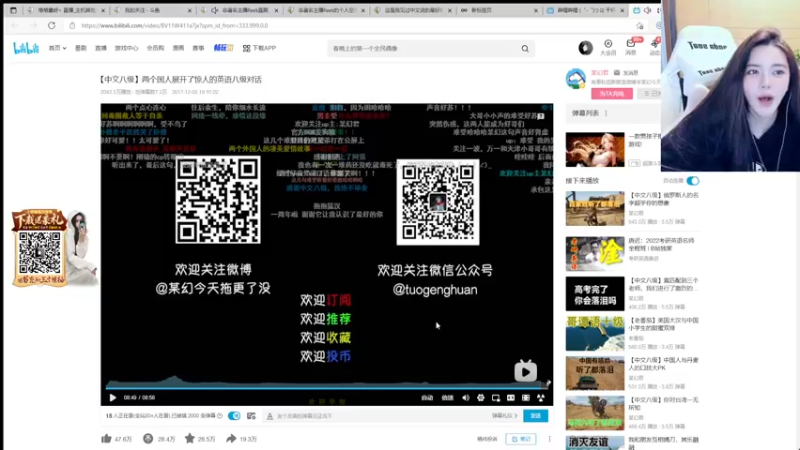Expand the 弹幕礼仪 chevron link
Image resolution: width=800 pixels, height=450 pixels.
(x=505, y=416)
